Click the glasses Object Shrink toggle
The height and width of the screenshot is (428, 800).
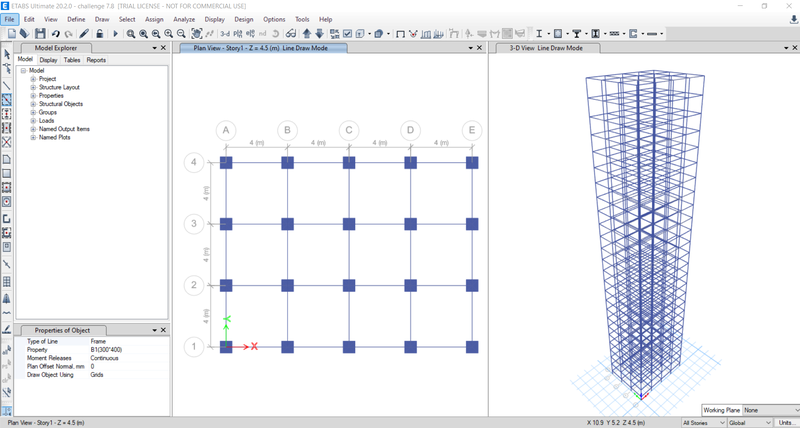(291, 34)
